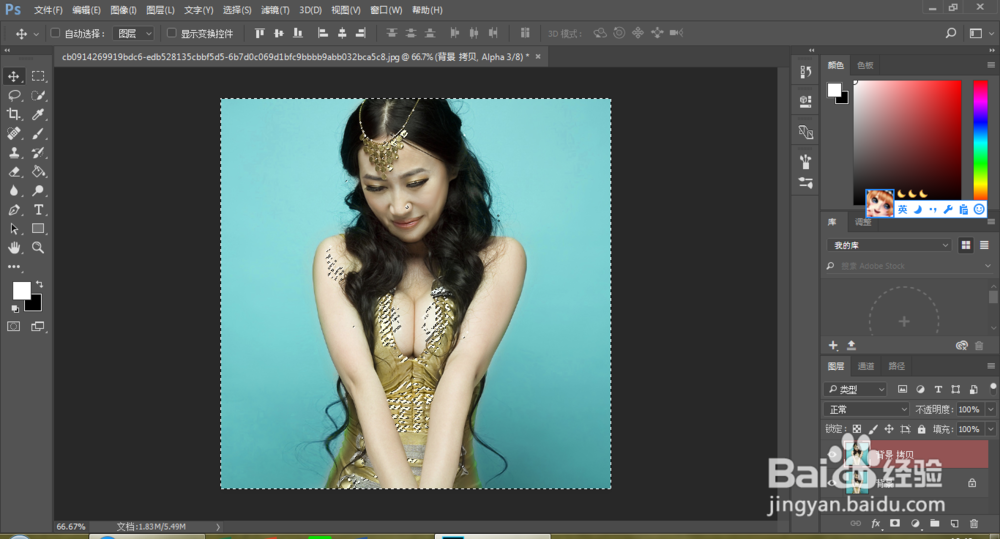Enable the 自动选择 checkbox
The image size is (1000, 539).
click(x=55, y=33)
